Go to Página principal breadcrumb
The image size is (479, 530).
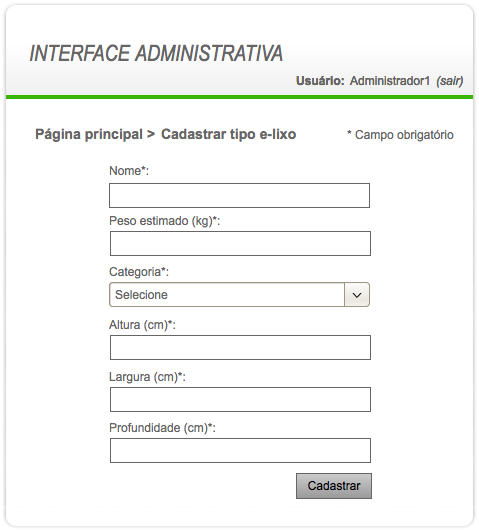click(x=89, y=134)
